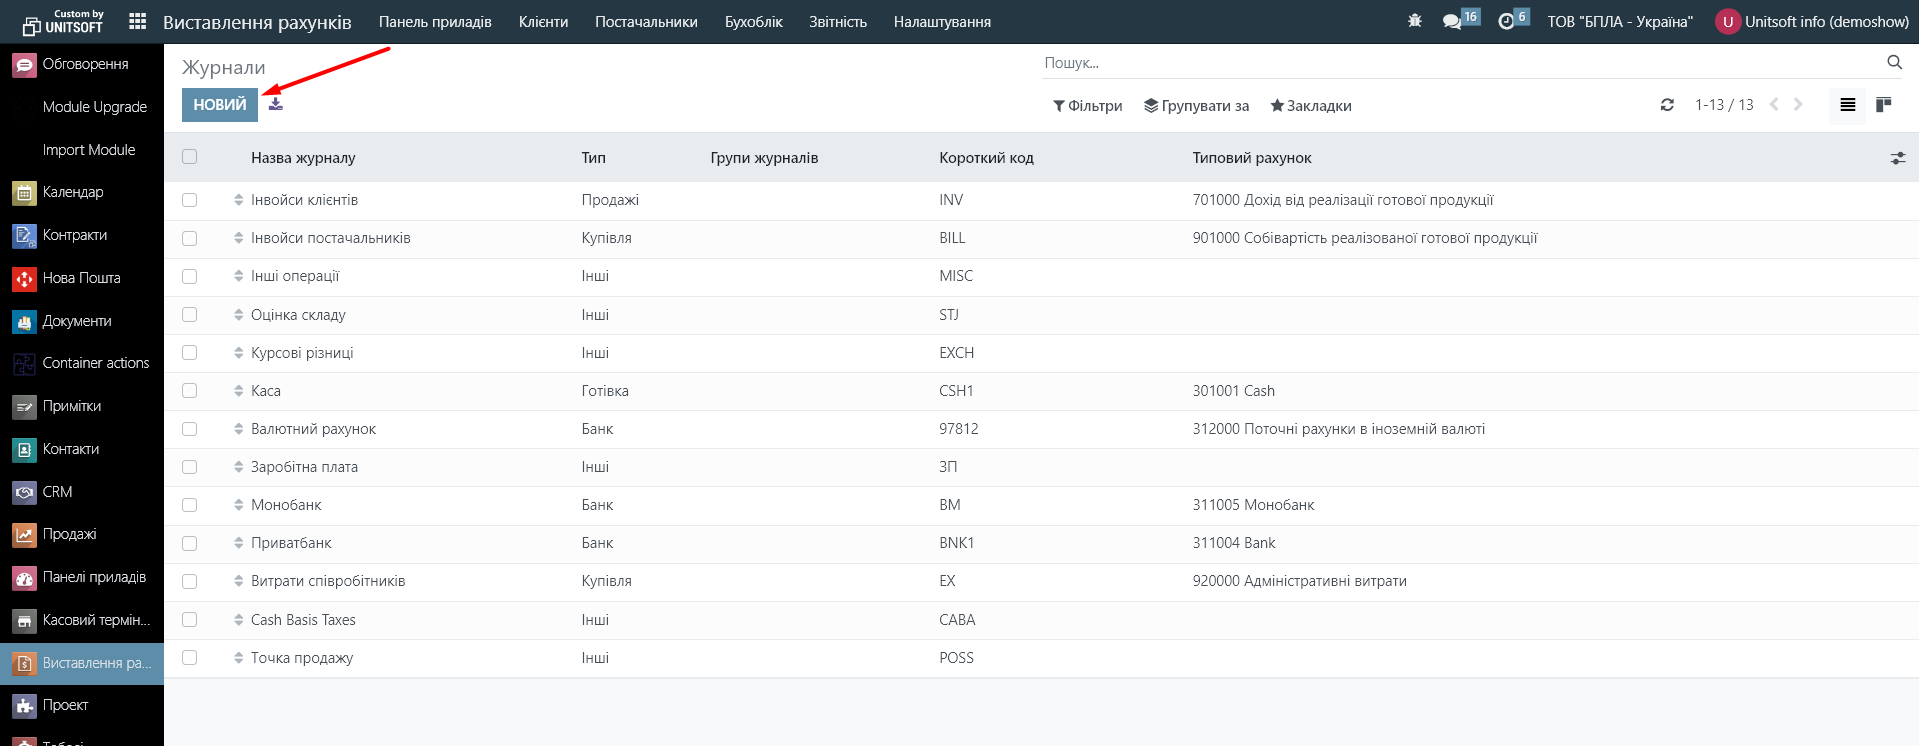Open optional columns settings icon
1919x746 pixels.
1897,158
